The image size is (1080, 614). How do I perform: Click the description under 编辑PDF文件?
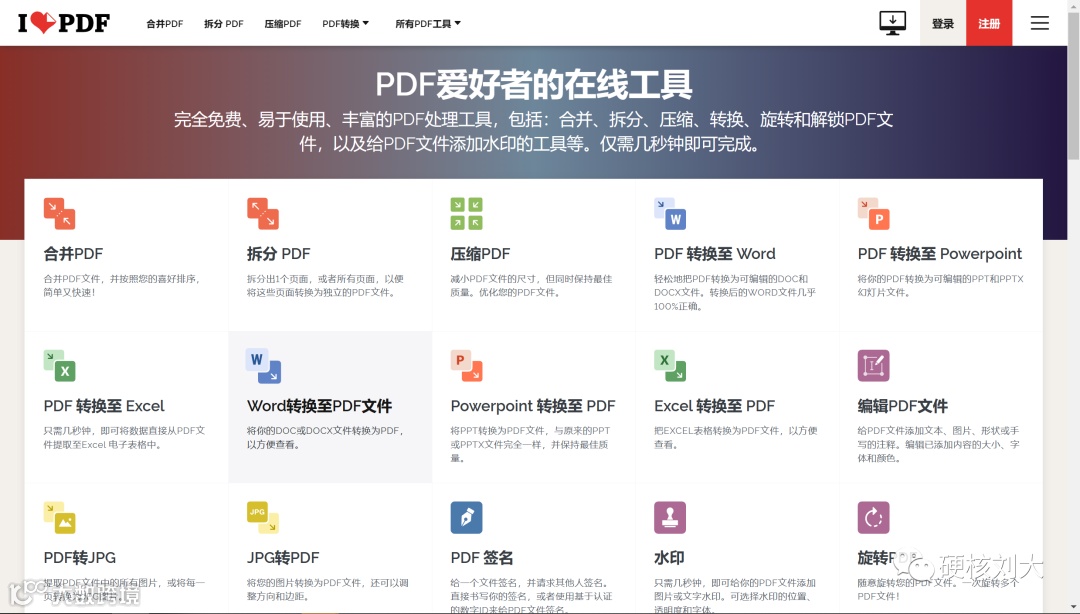938,444
